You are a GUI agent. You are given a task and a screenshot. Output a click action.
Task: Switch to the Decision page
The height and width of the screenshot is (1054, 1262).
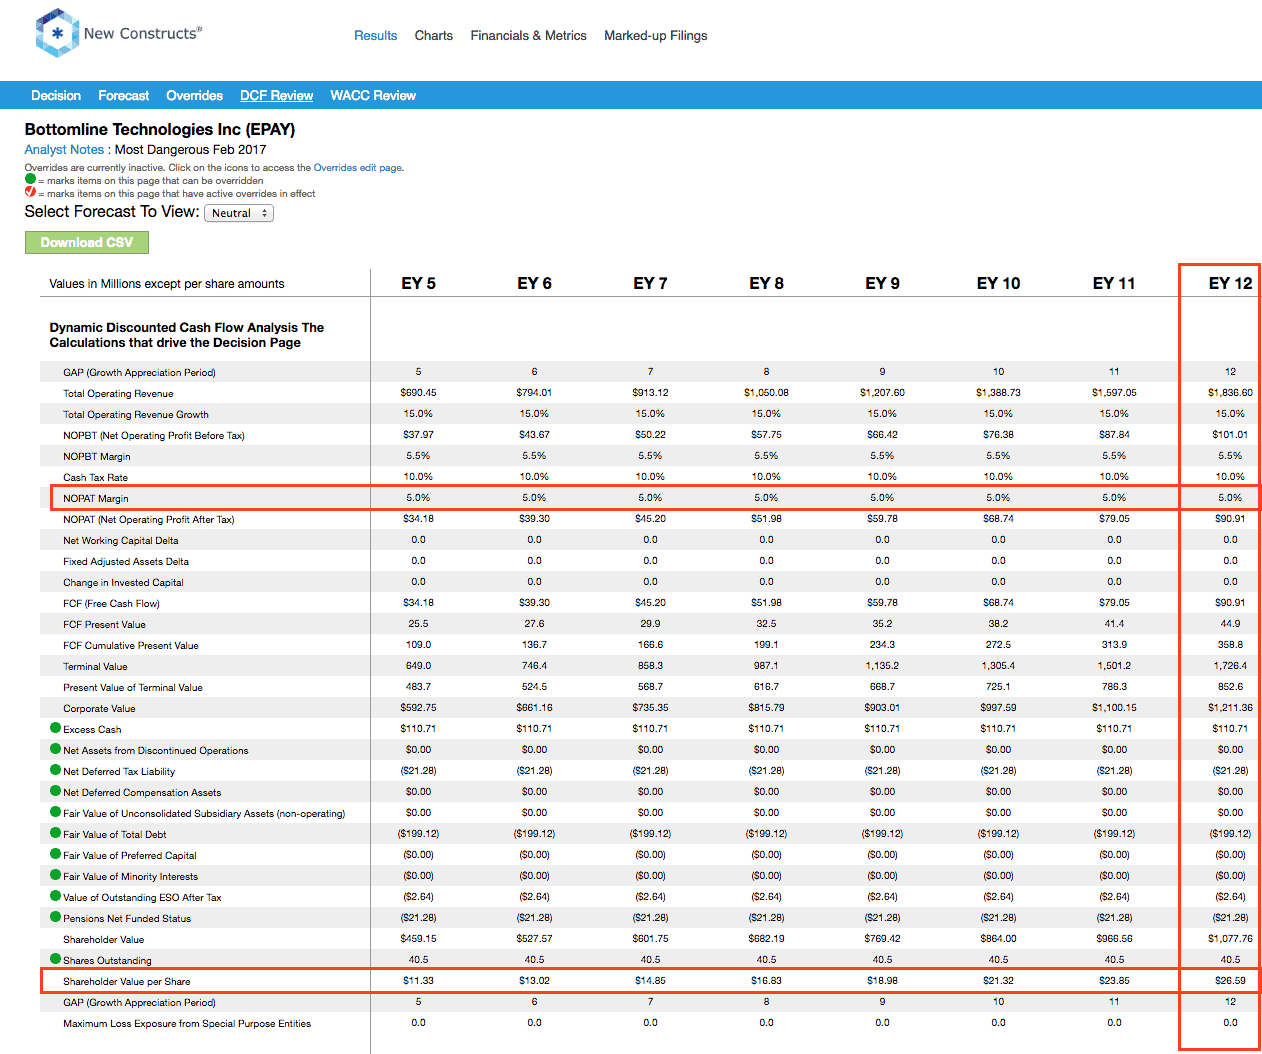click(x=56, y=95)
